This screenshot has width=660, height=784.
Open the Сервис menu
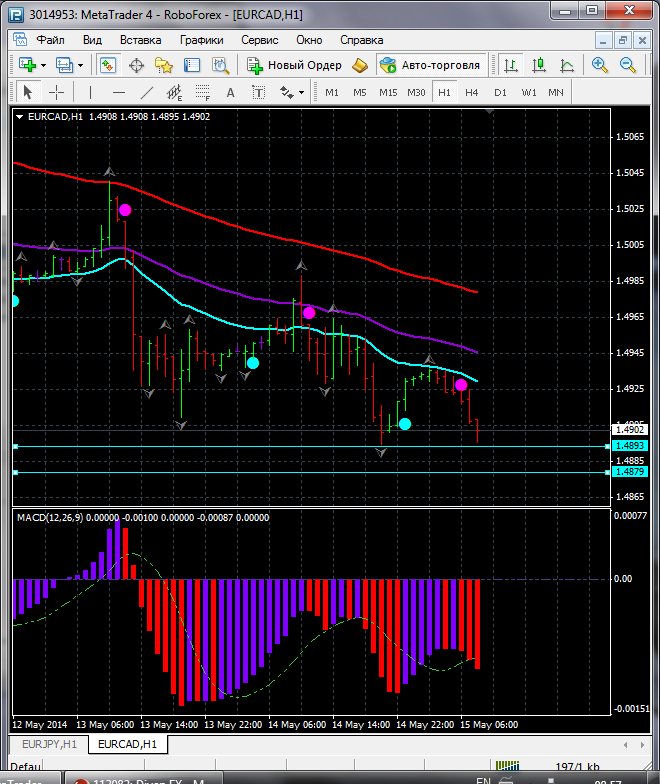[259, 40]
